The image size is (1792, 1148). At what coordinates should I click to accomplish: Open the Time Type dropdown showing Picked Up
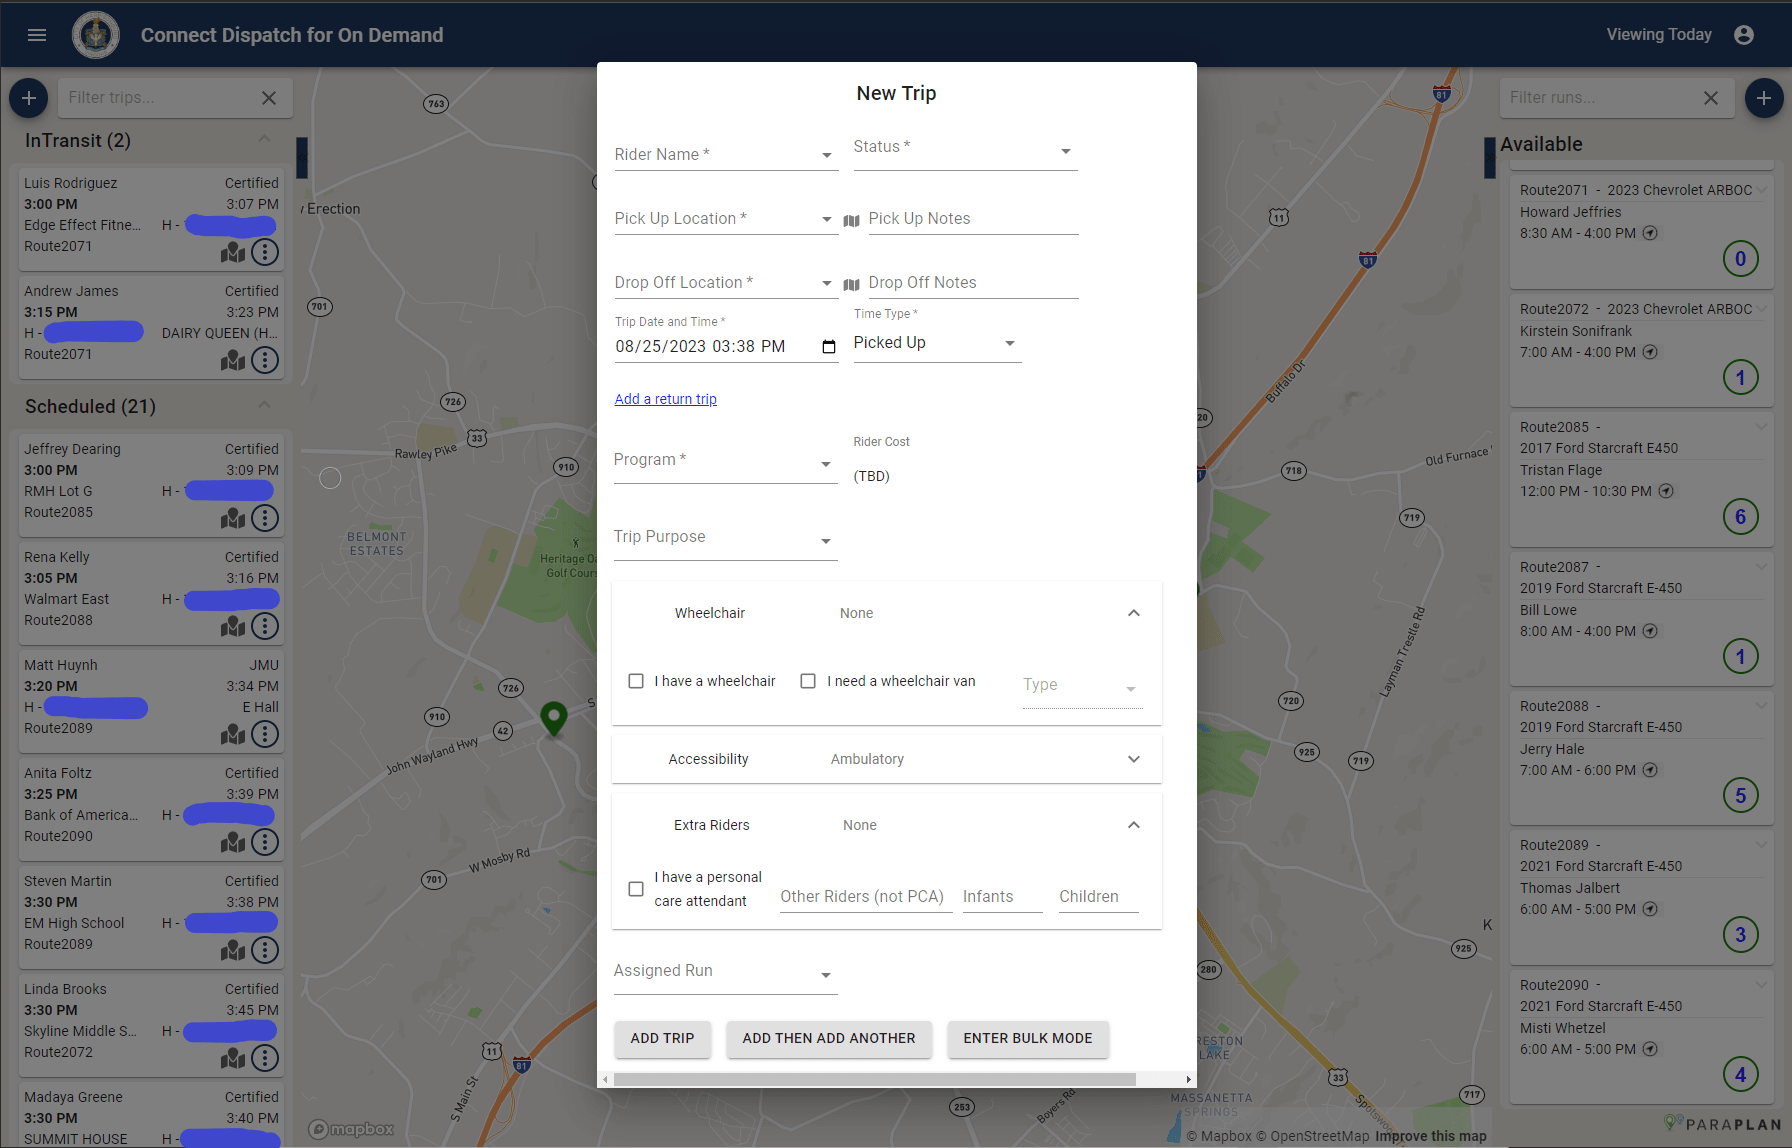click(x=937, y=343)
